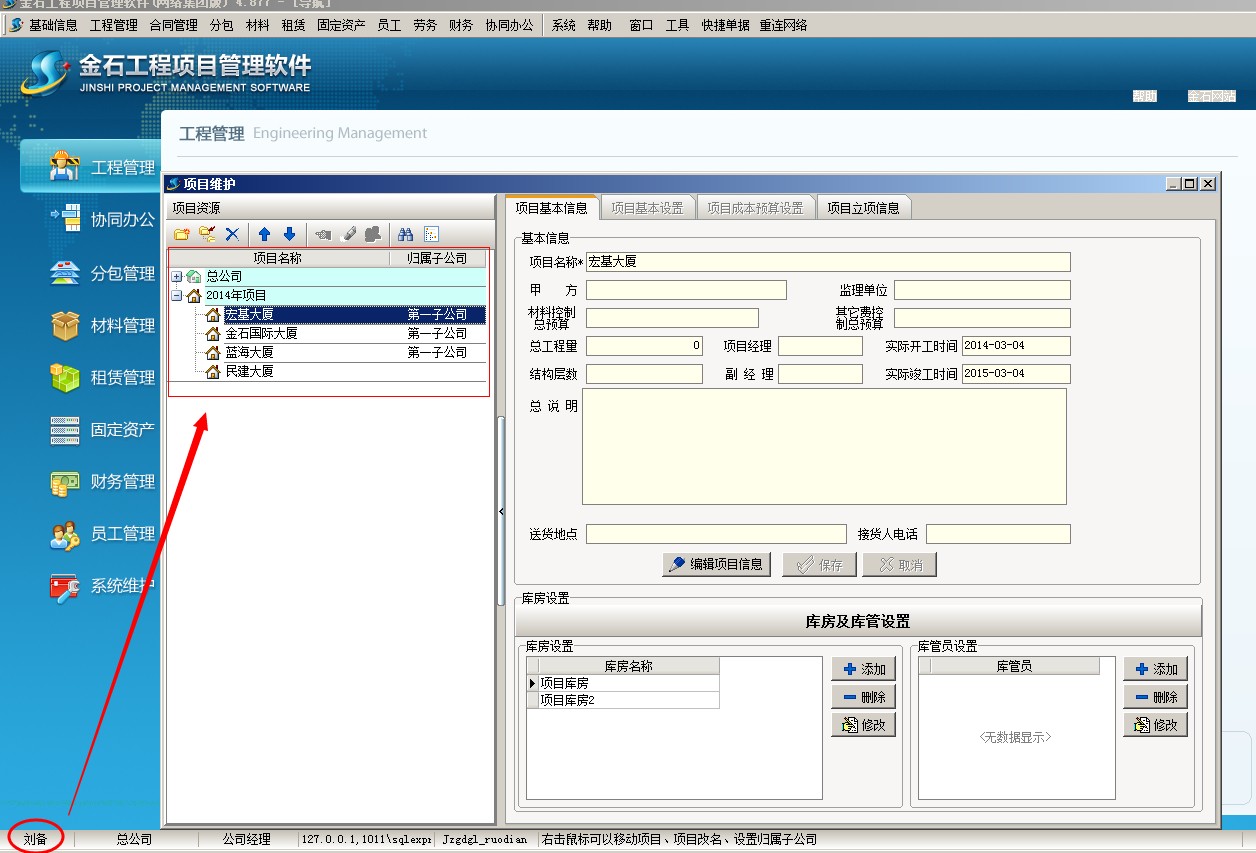
Task: Click the blue X delete icon
Action: (x=232, y=234)
